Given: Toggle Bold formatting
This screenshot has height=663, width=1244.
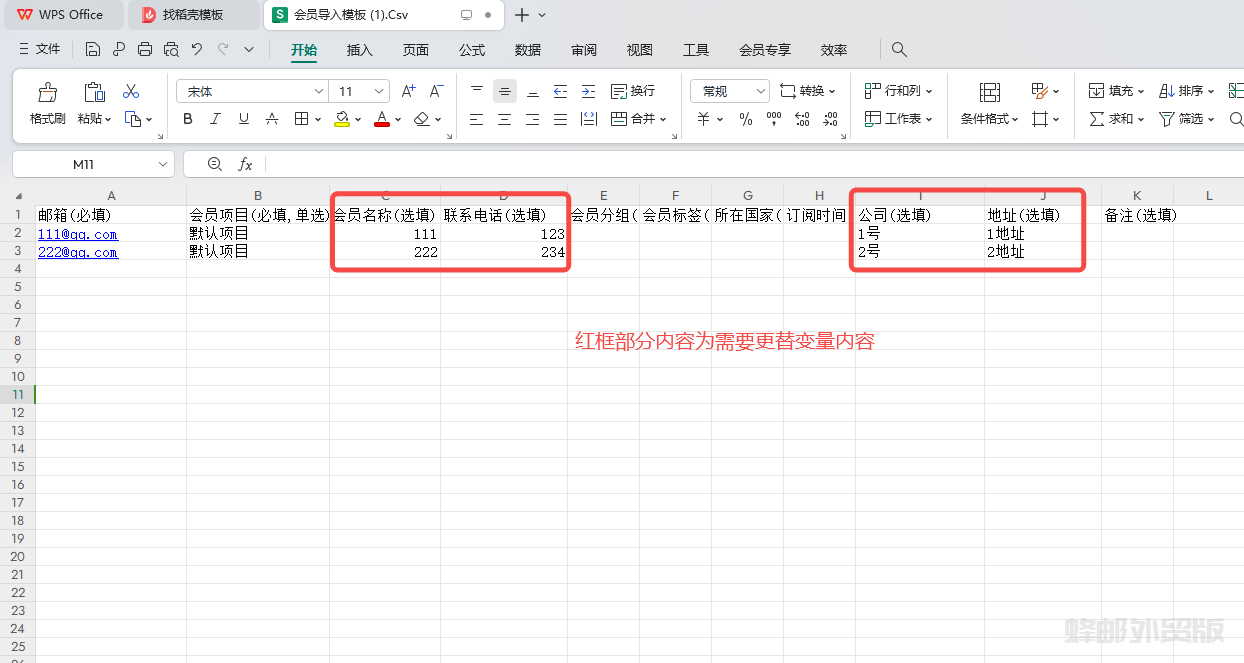Looking at the screenshot, I should coord(188,119).
